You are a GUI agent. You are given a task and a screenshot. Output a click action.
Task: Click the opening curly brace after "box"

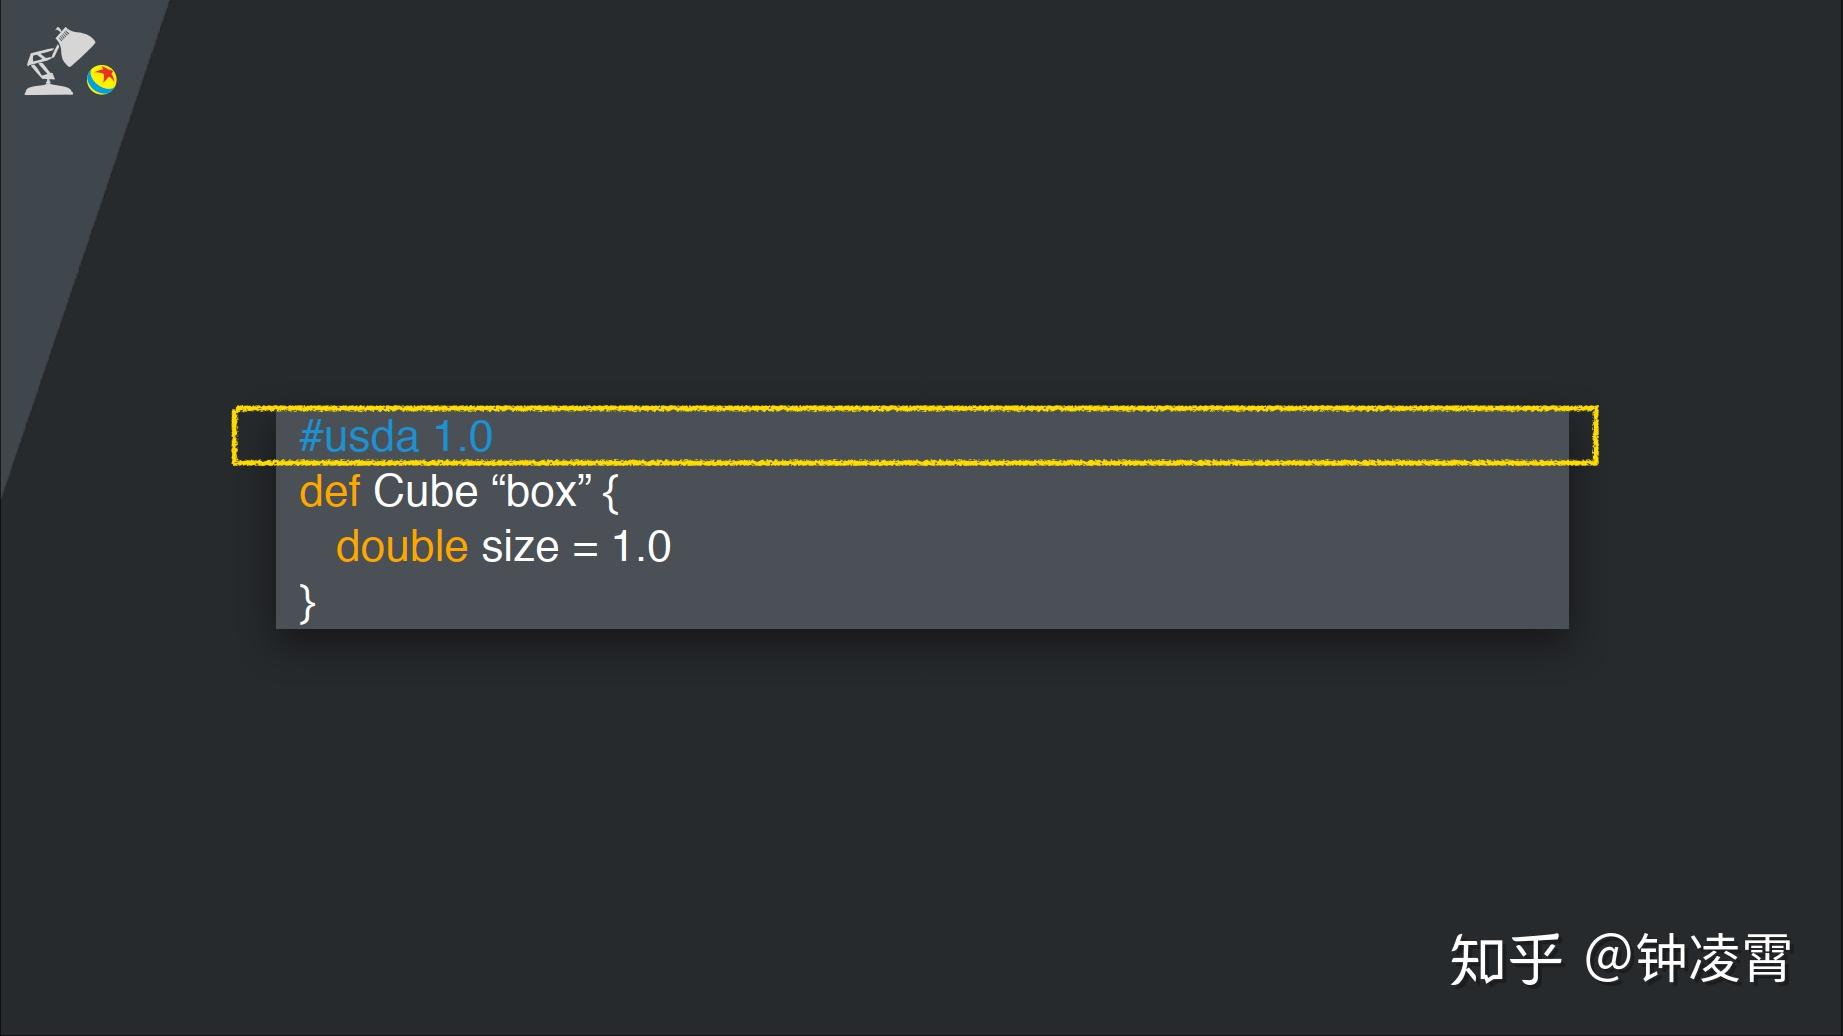(x=611, y=493)
